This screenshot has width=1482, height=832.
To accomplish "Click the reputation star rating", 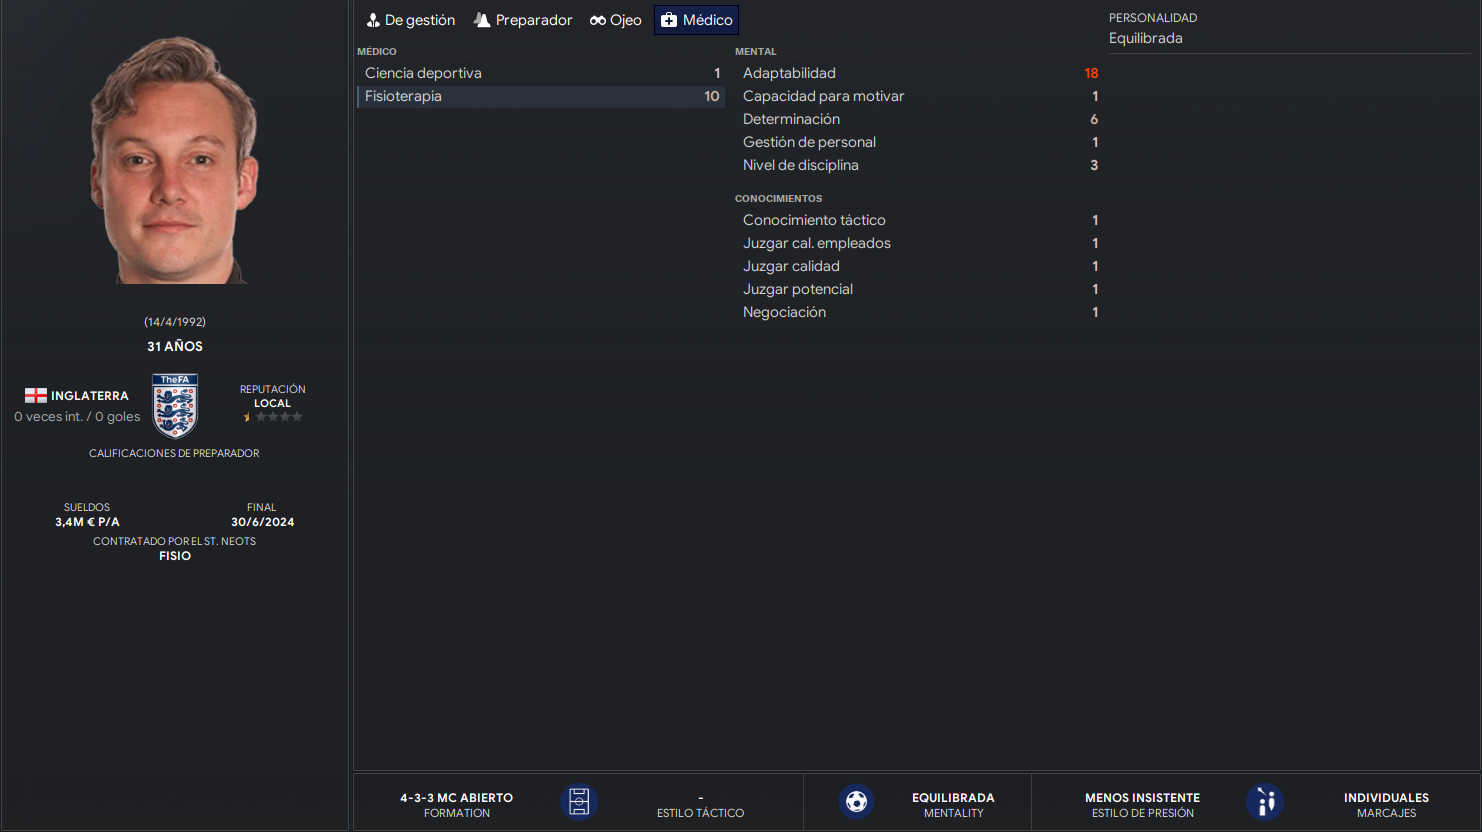I will (x=272, y=417).
